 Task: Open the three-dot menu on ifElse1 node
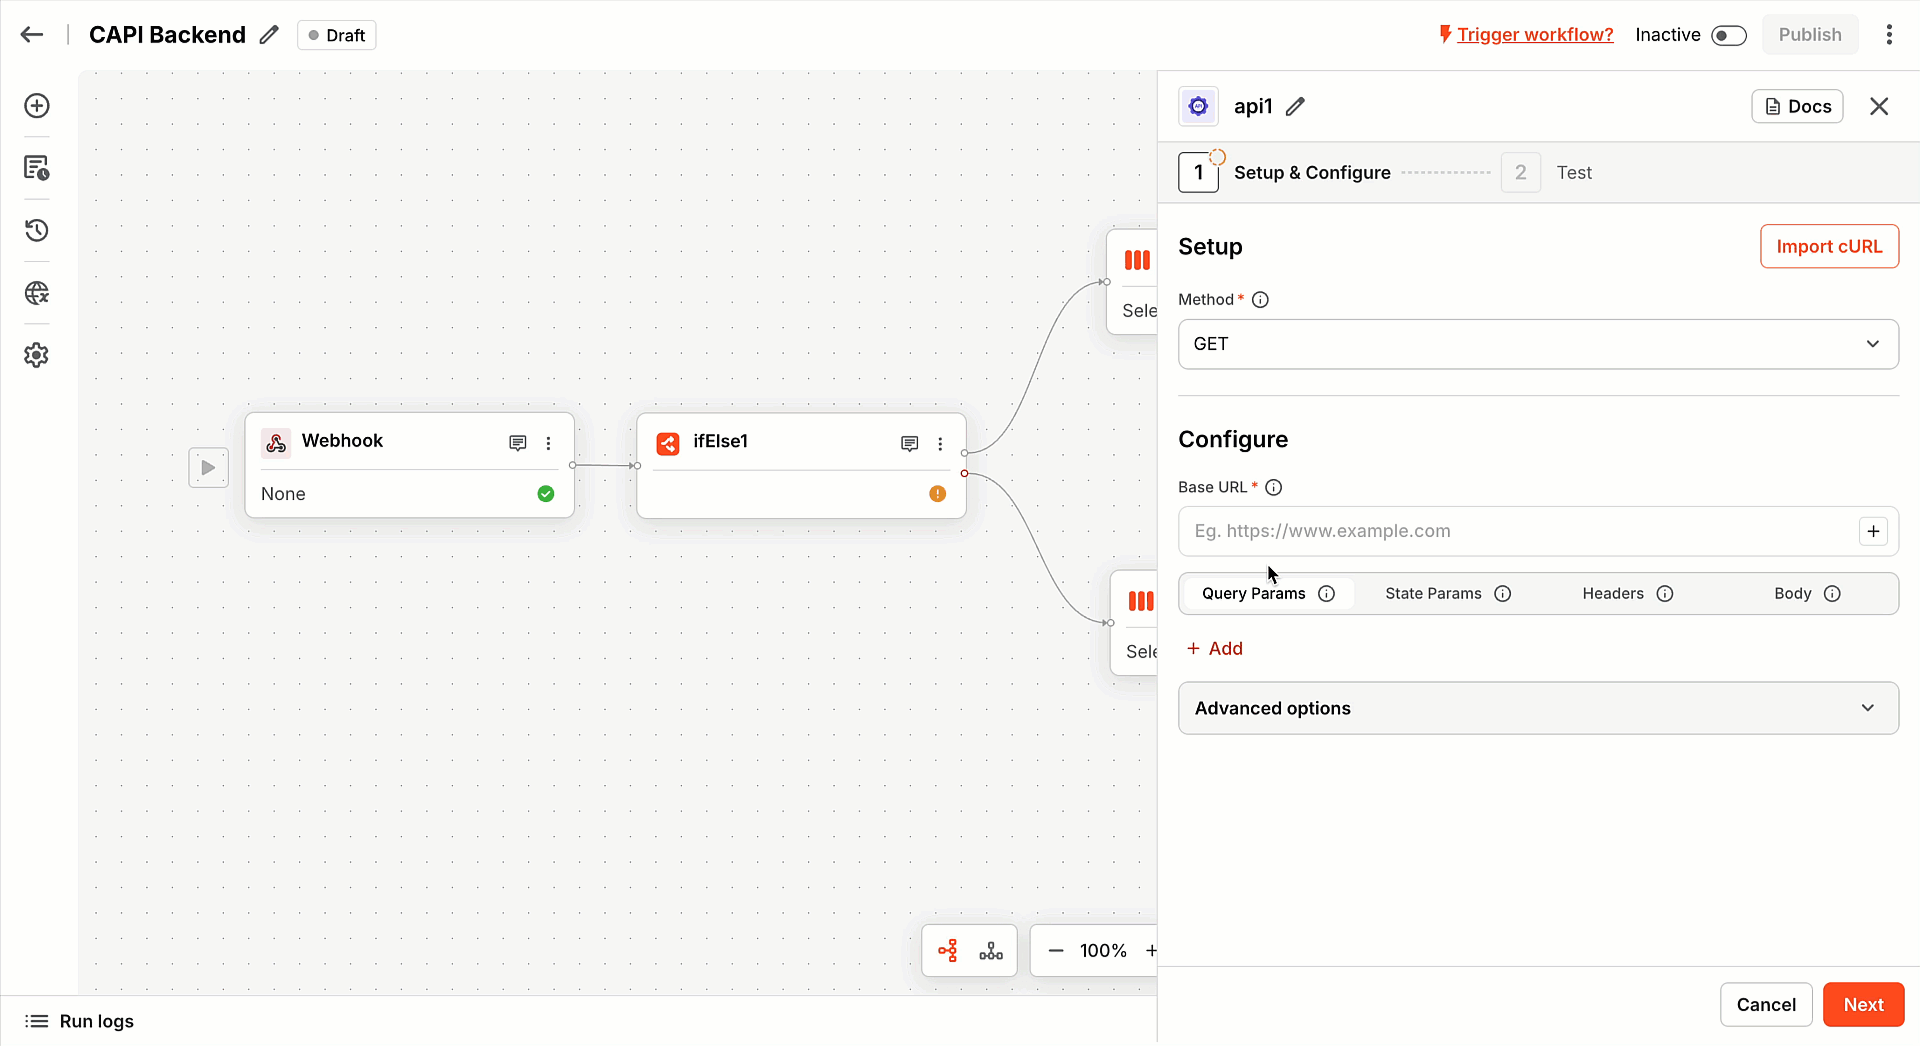tap(940, 444)
